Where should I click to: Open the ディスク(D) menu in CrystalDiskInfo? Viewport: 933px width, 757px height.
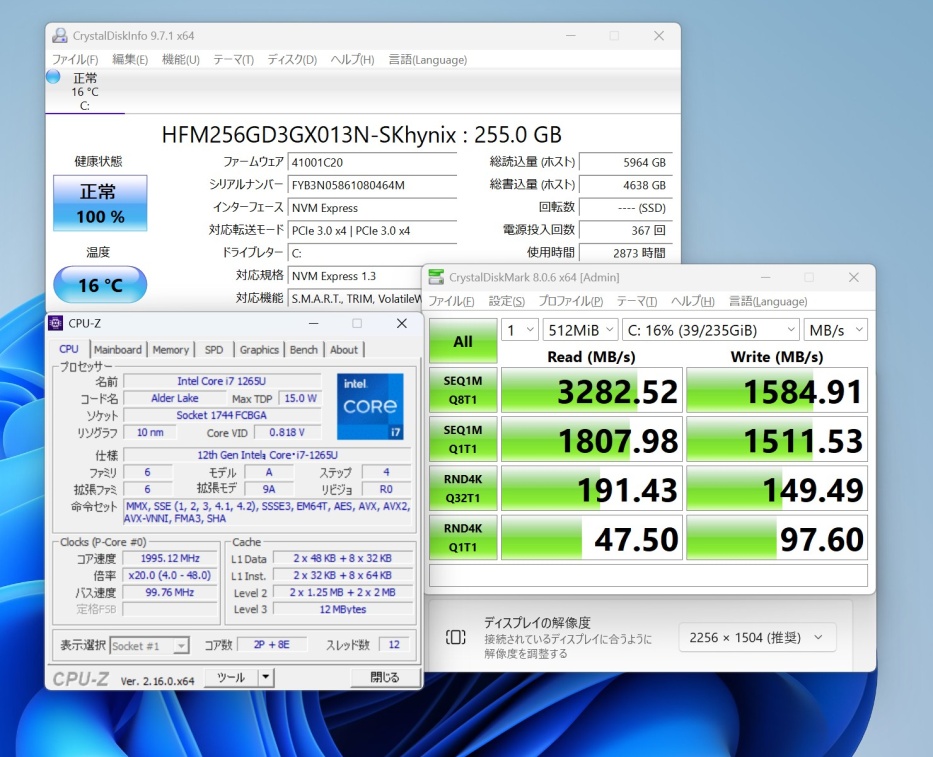point(292,60)
